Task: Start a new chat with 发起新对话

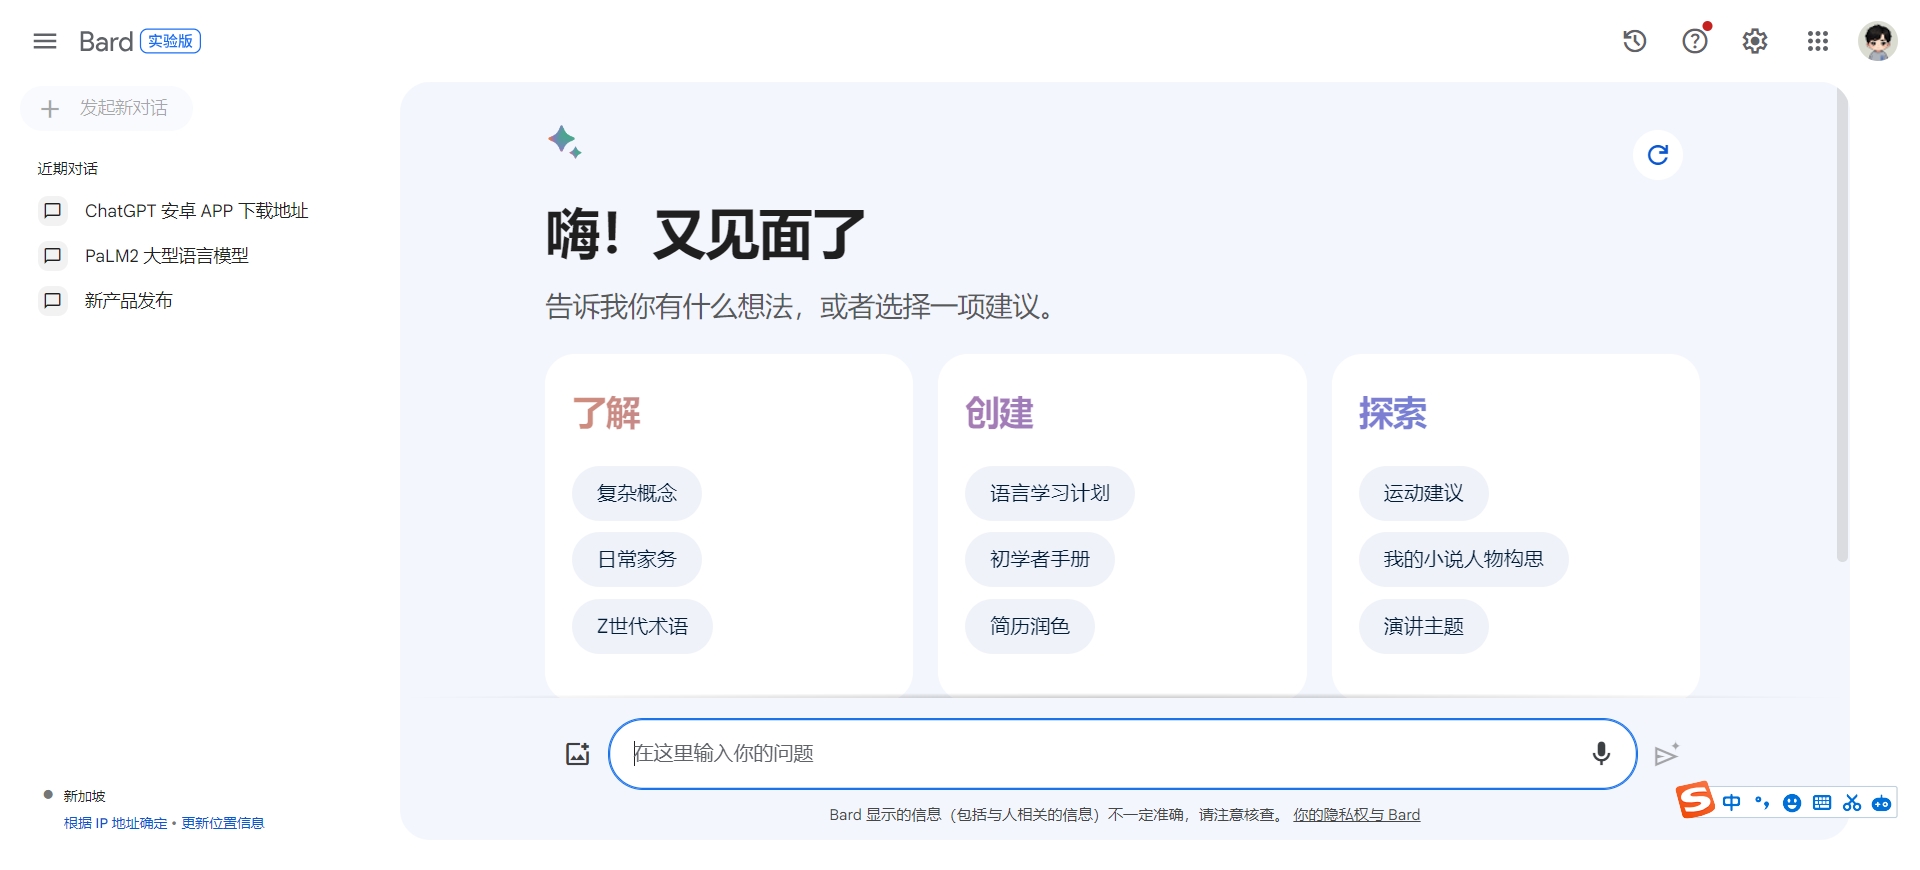Action: [106, 108]
